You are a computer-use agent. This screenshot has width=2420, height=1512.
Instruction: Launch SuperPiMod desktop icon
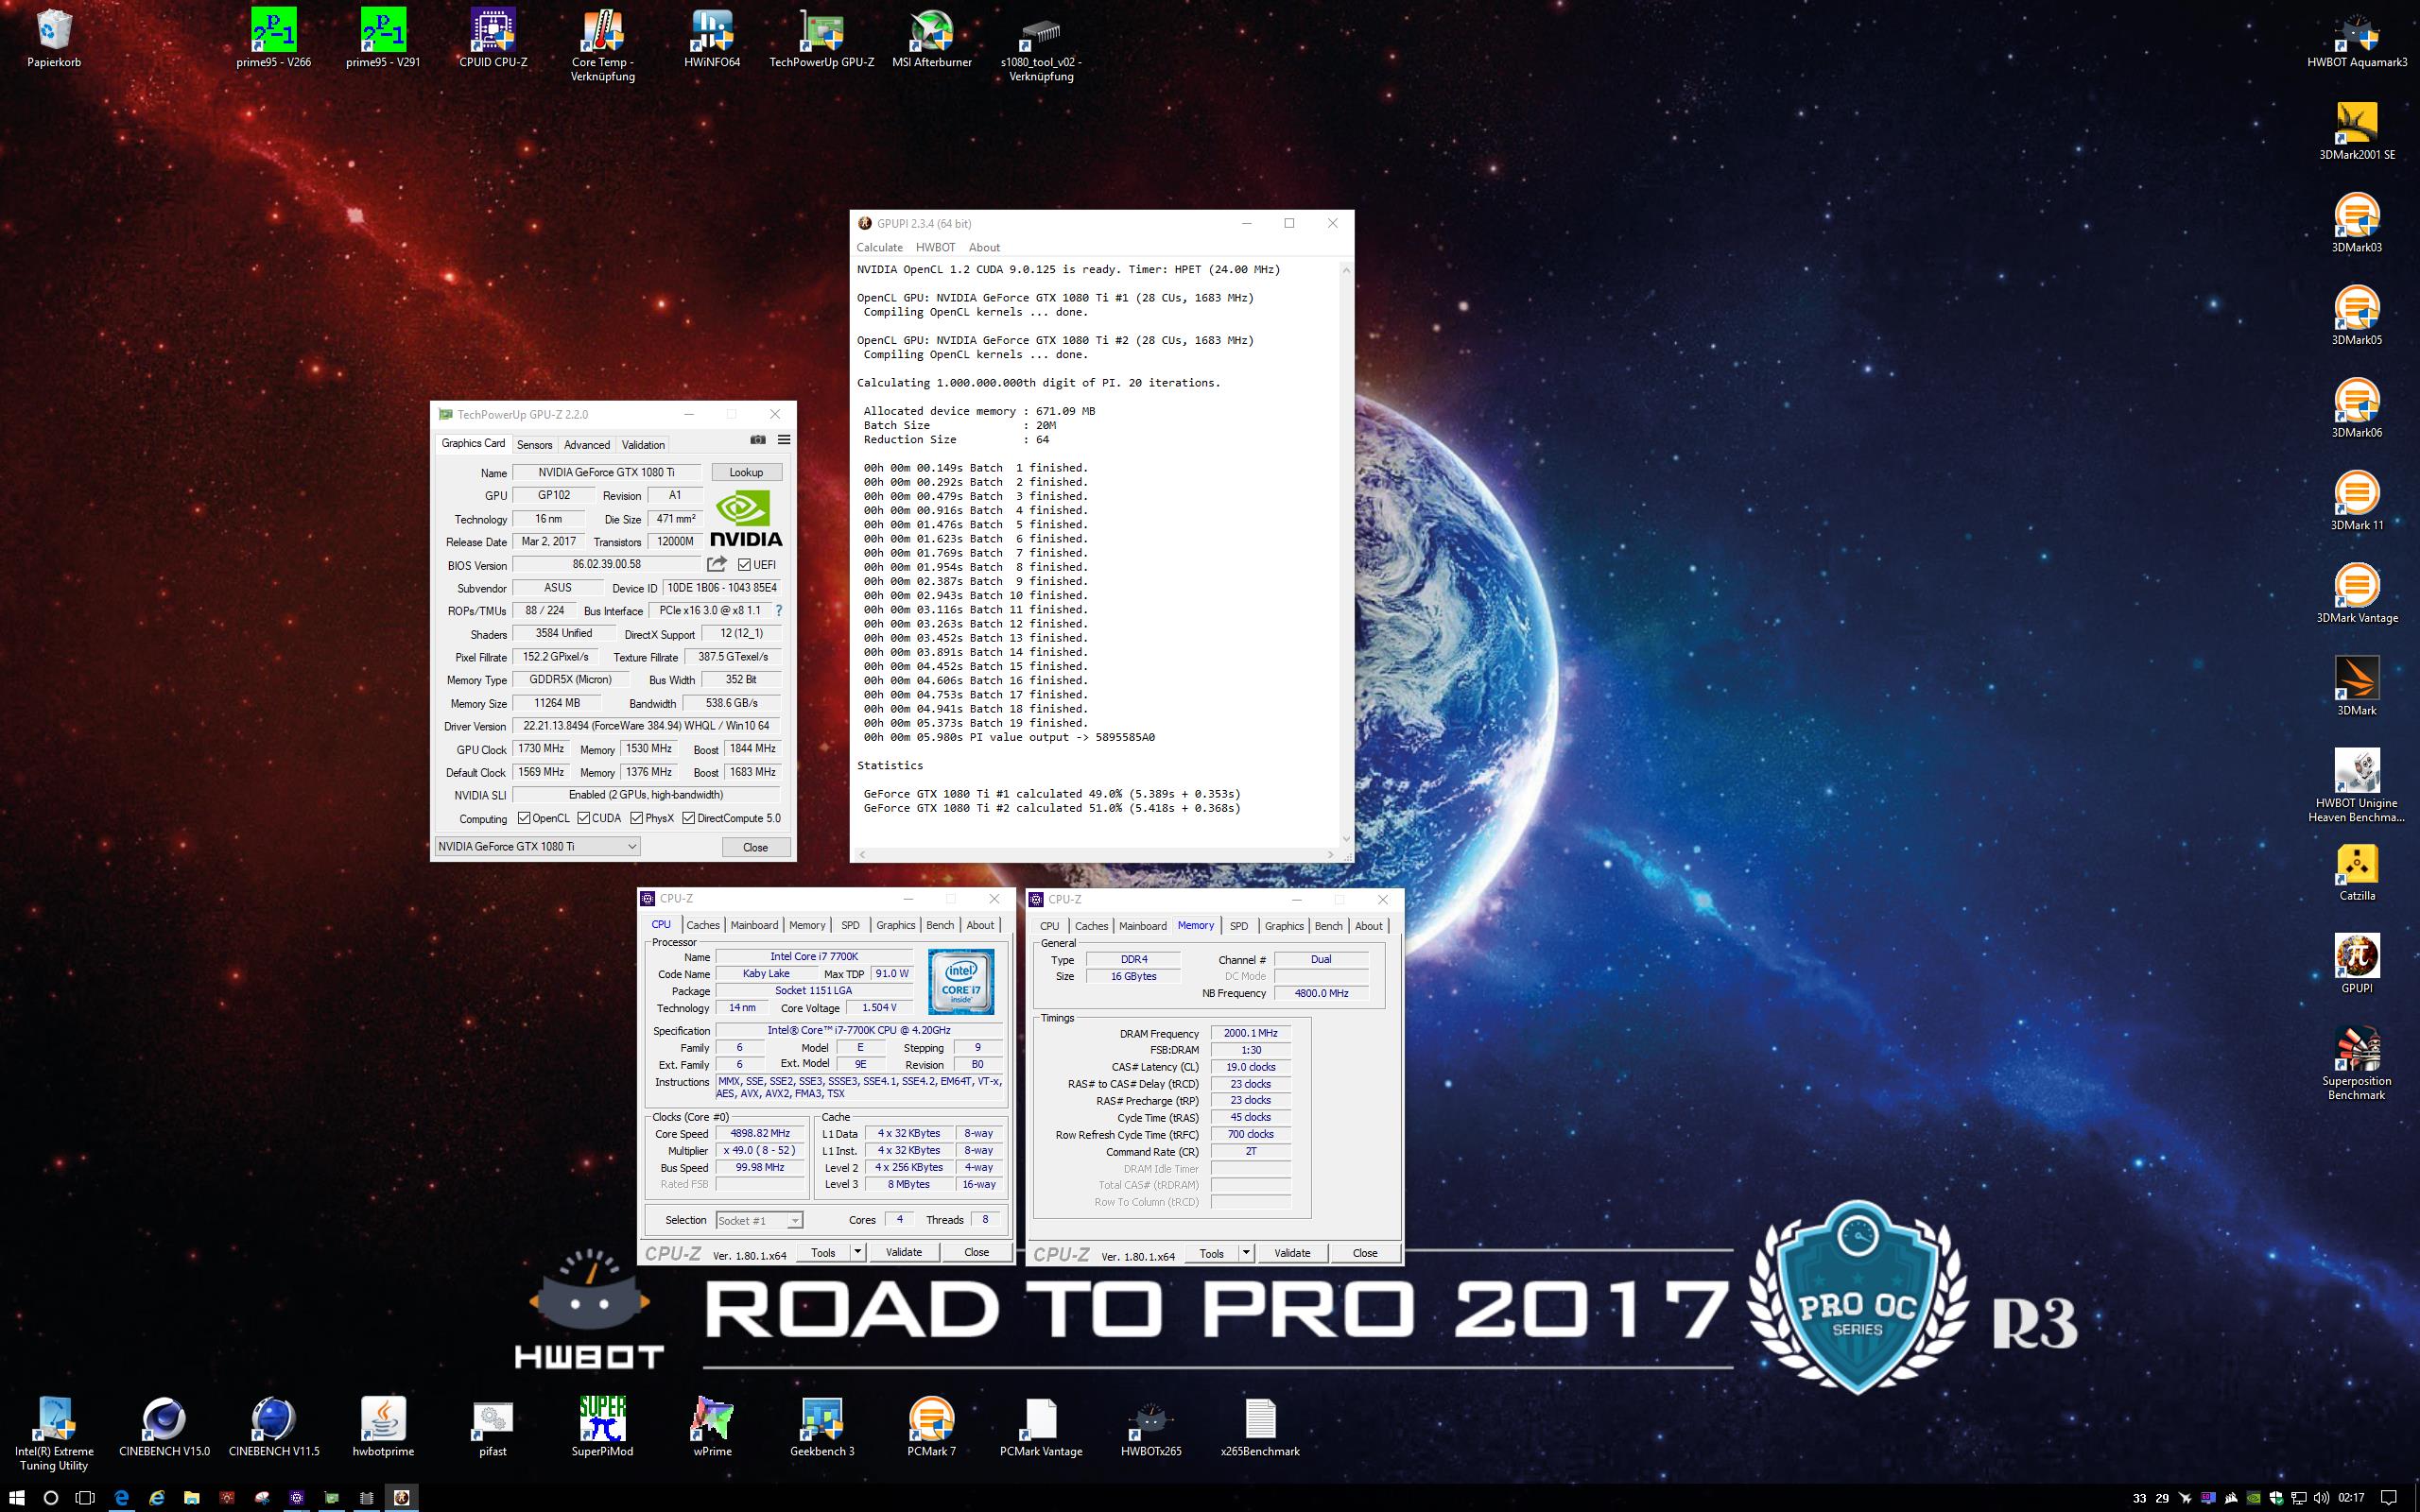(603, 1427)
